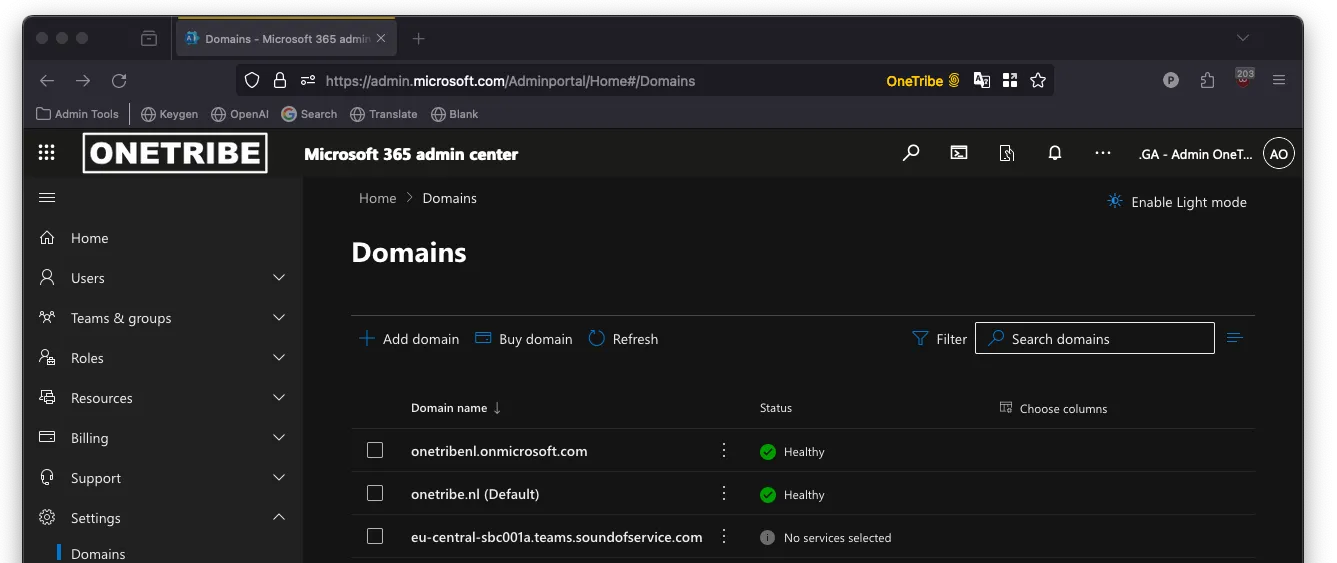Select the onetribenl.onmicrosoft.com checkbox
Image resolution: width=1337 pixels, height=563 pixels.
pyautogui.click(x=375, y=451)
